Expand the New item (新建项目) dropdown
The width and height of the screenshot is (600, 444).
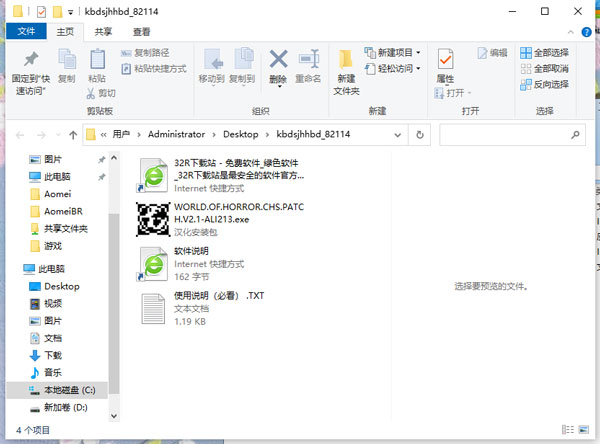point(392,52)
